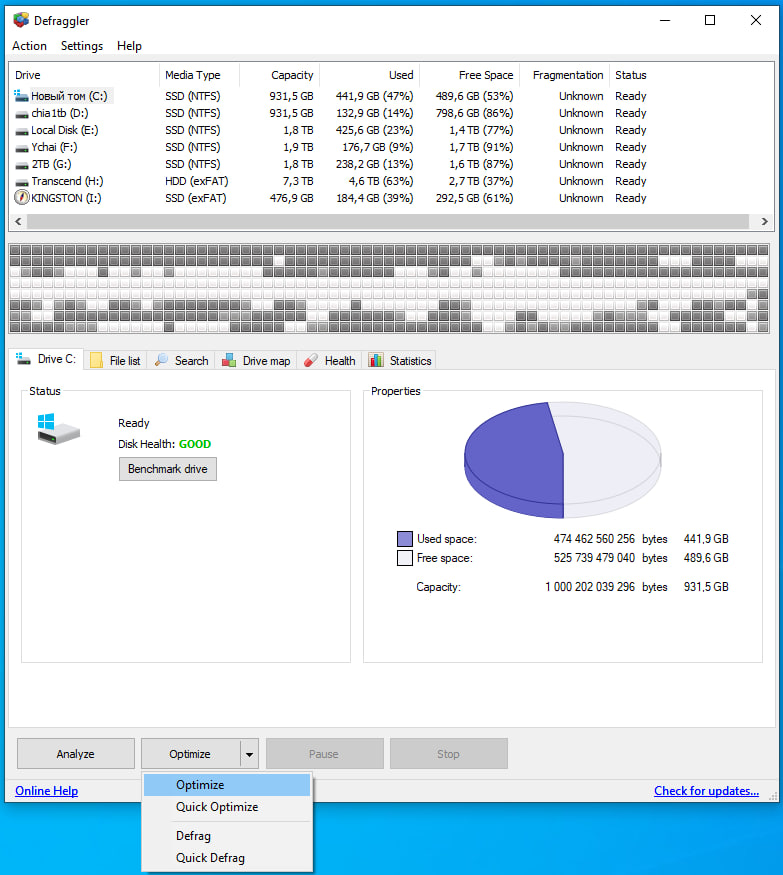This screenshot has width=783, height=875.
Task: Click the drive list left scroll arrow
Action: 18,222
